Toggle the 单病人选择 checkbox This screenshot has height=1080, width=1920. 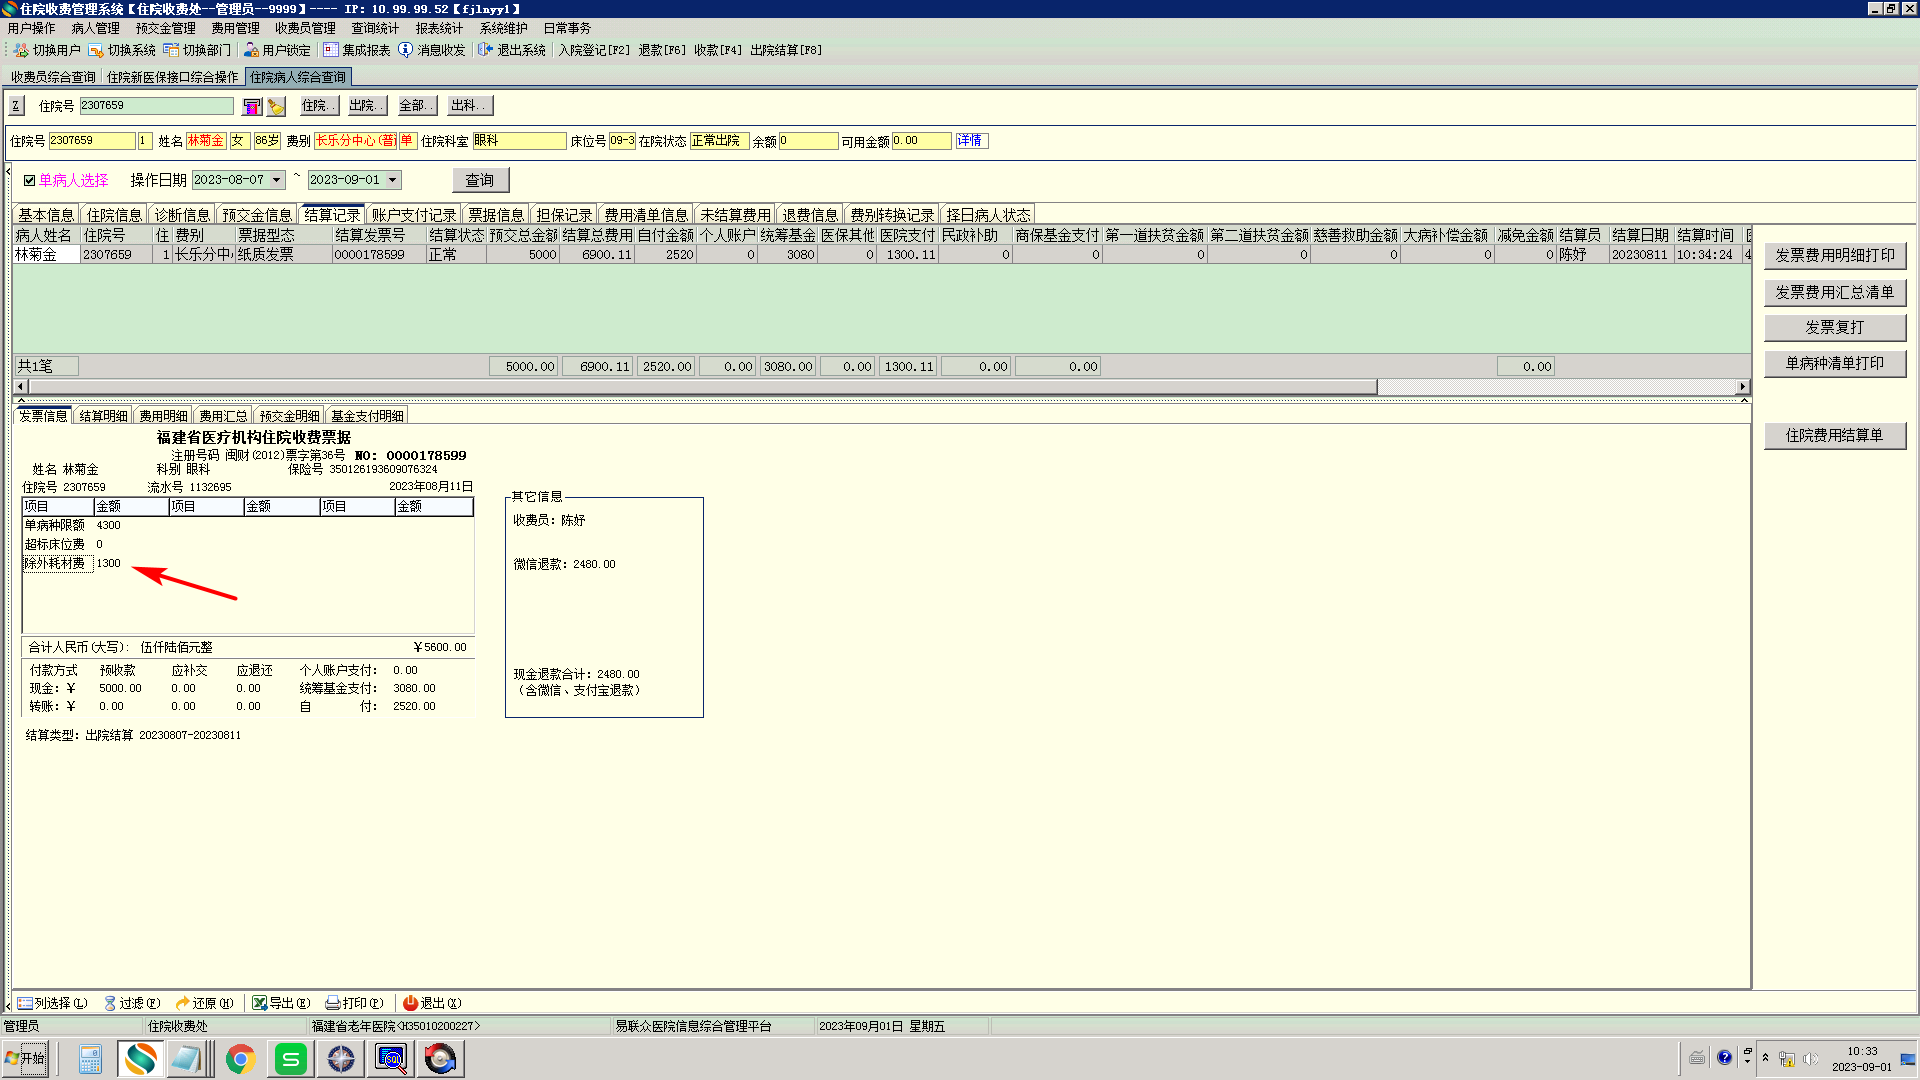29,181
